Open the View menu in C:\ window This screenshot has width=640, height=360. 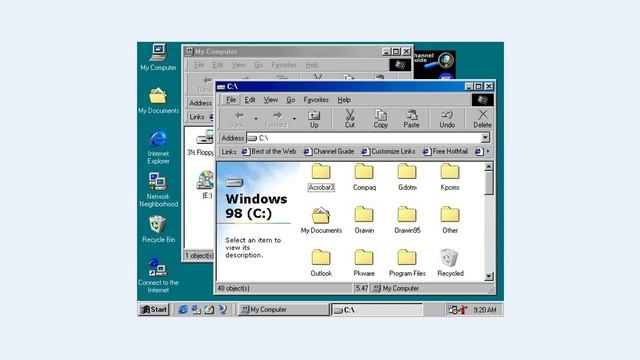pos(271,100)
